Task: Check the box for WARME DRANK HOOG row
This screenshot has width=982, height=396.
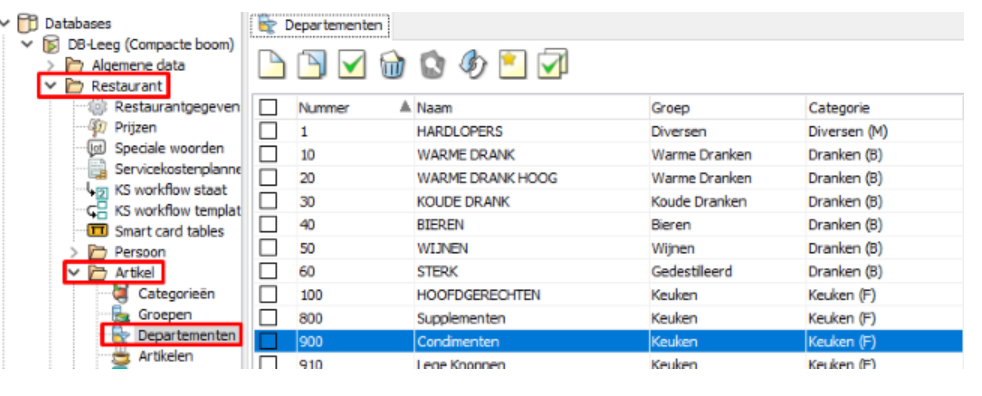Action: (268, 177)
